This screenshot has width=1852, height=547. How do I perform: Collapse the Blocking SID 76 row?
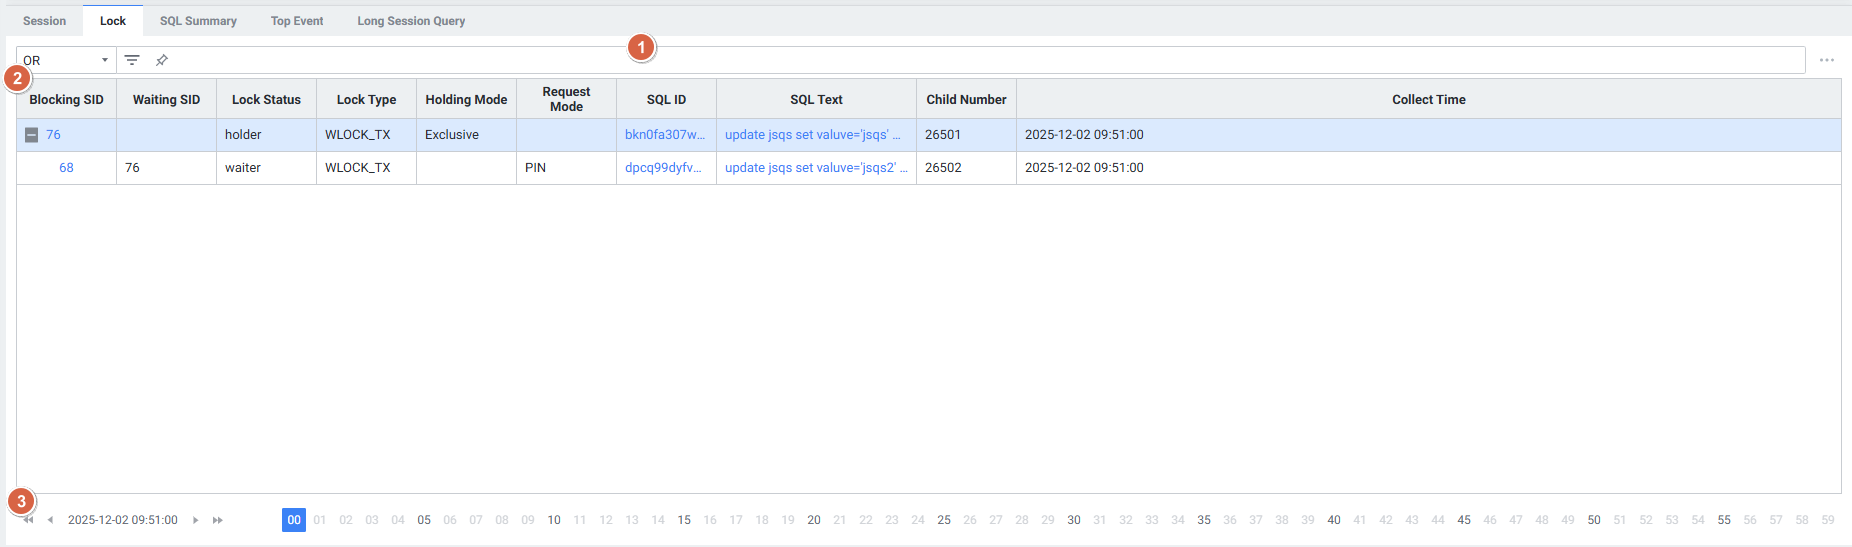pos(32,135)
